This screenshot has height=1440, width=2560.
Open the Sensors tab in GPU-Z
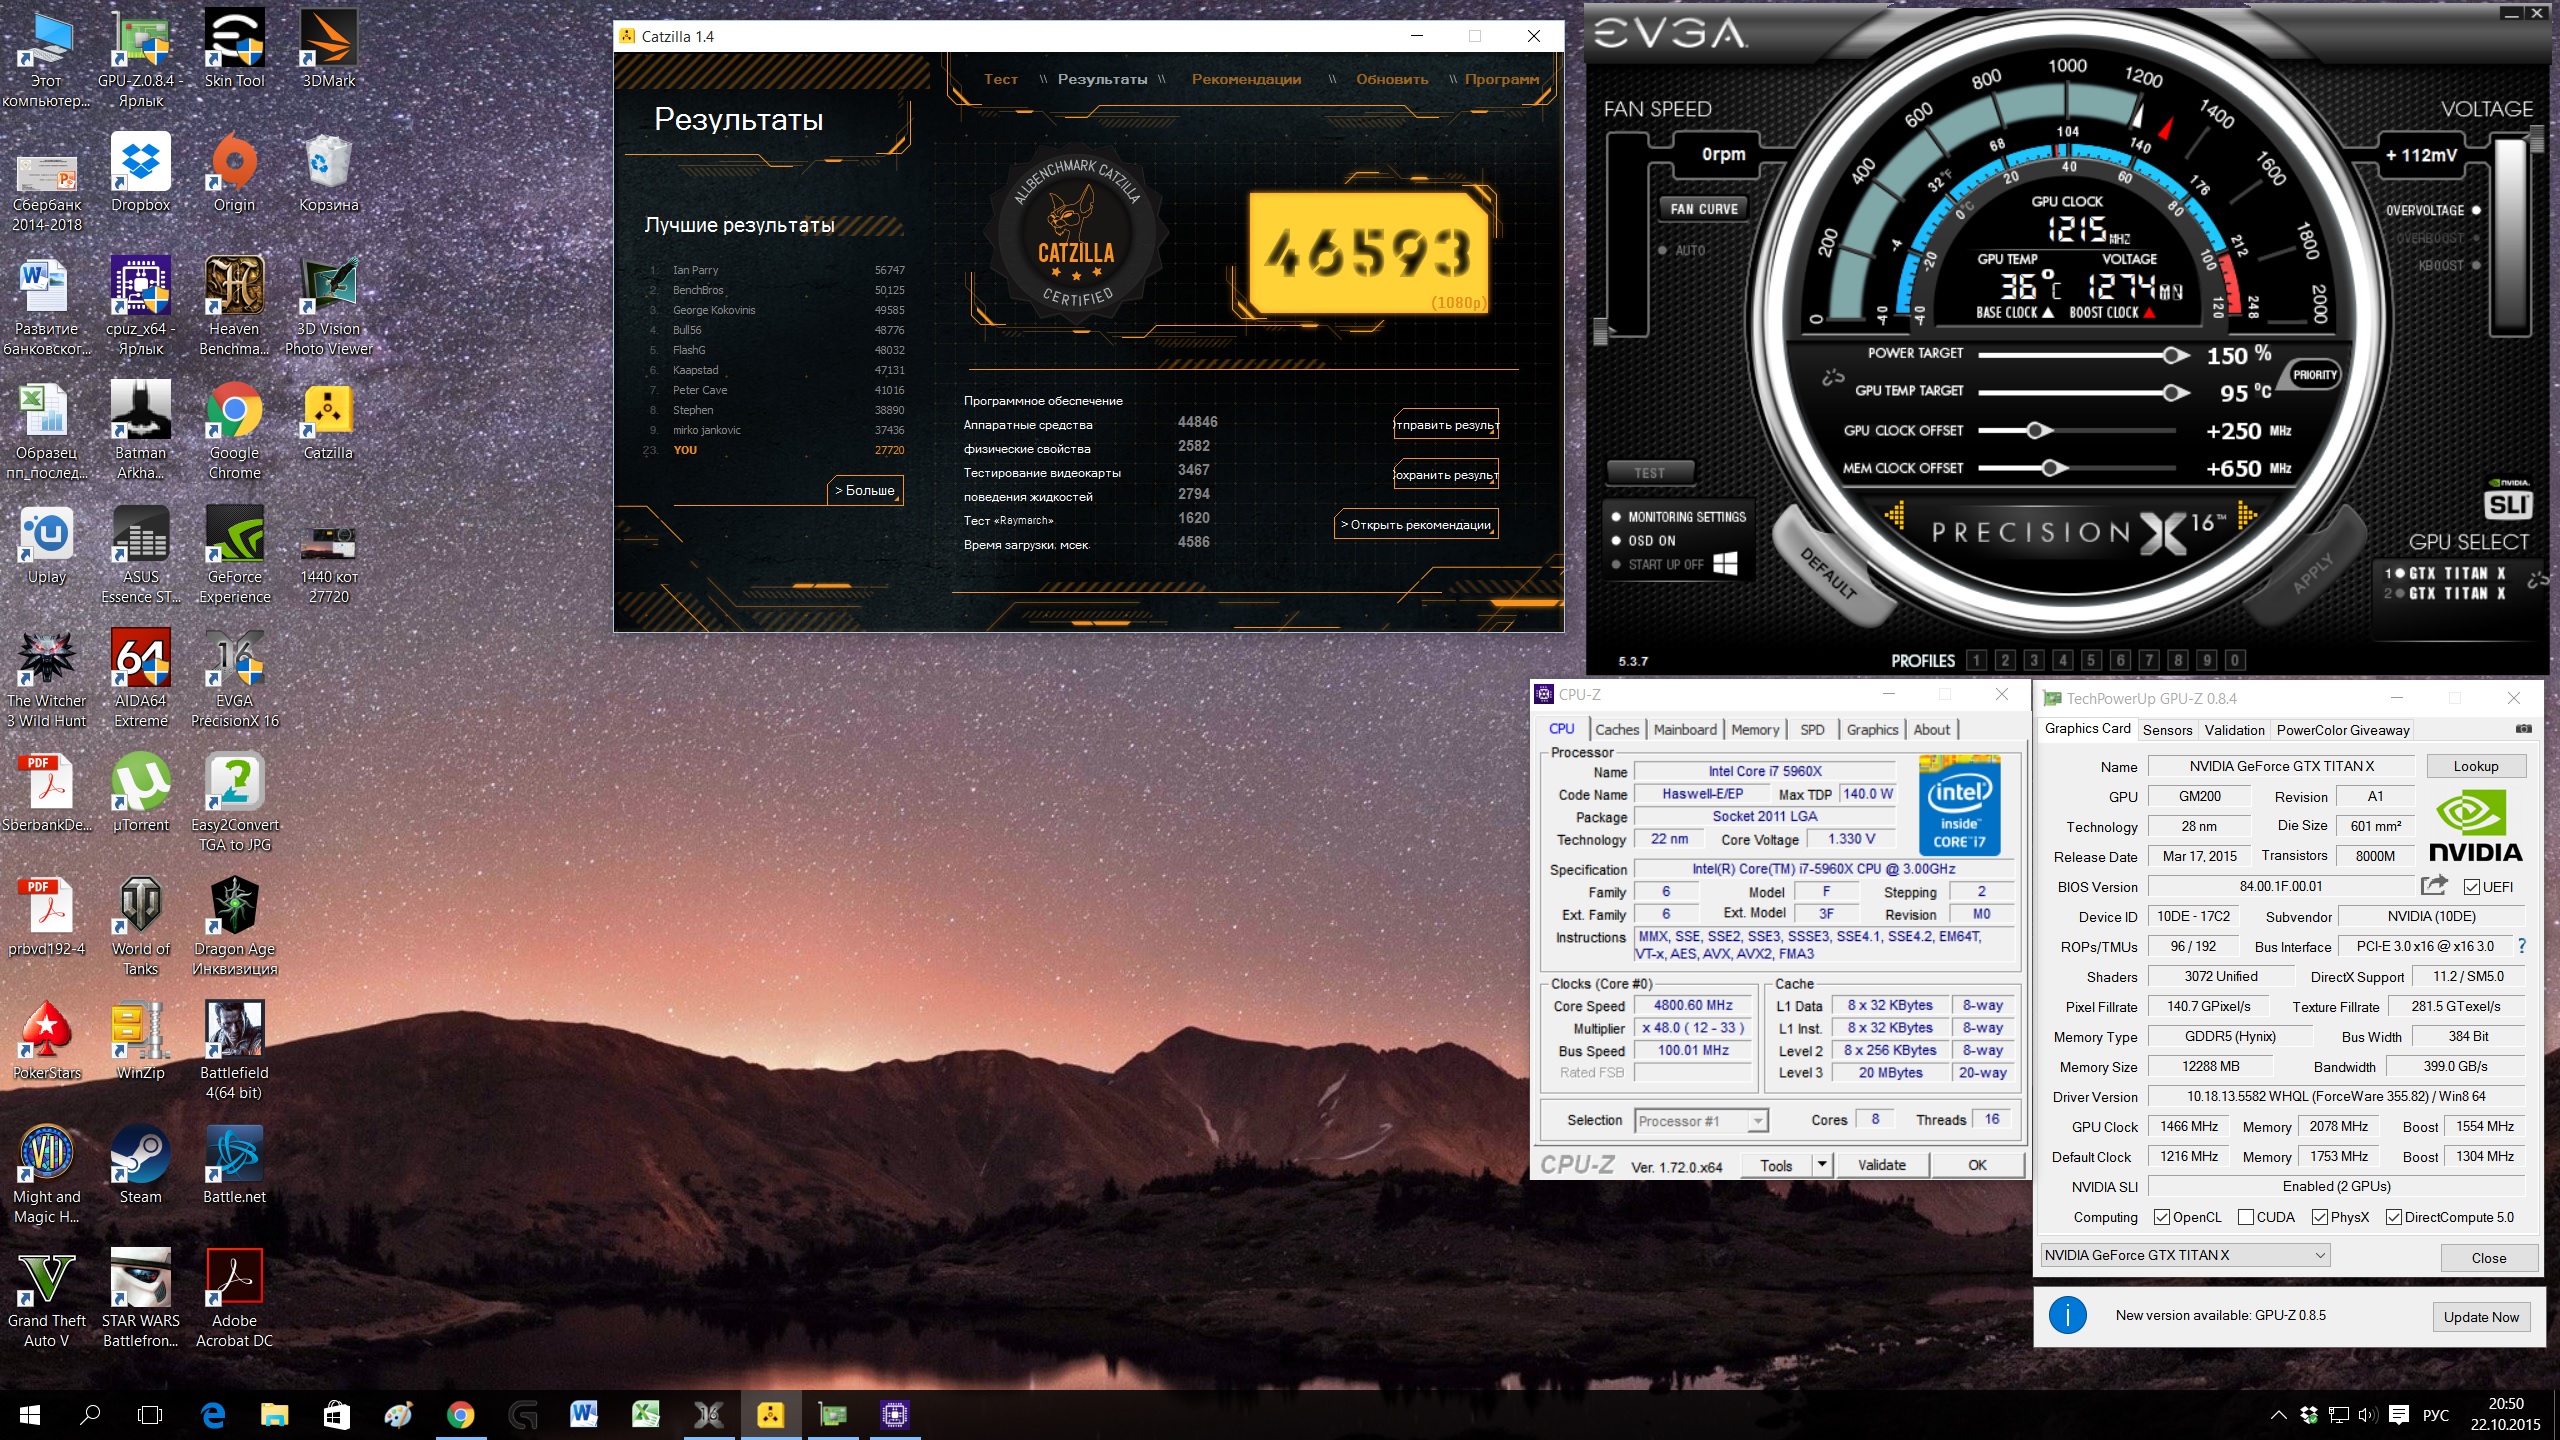click(2167, 730)
